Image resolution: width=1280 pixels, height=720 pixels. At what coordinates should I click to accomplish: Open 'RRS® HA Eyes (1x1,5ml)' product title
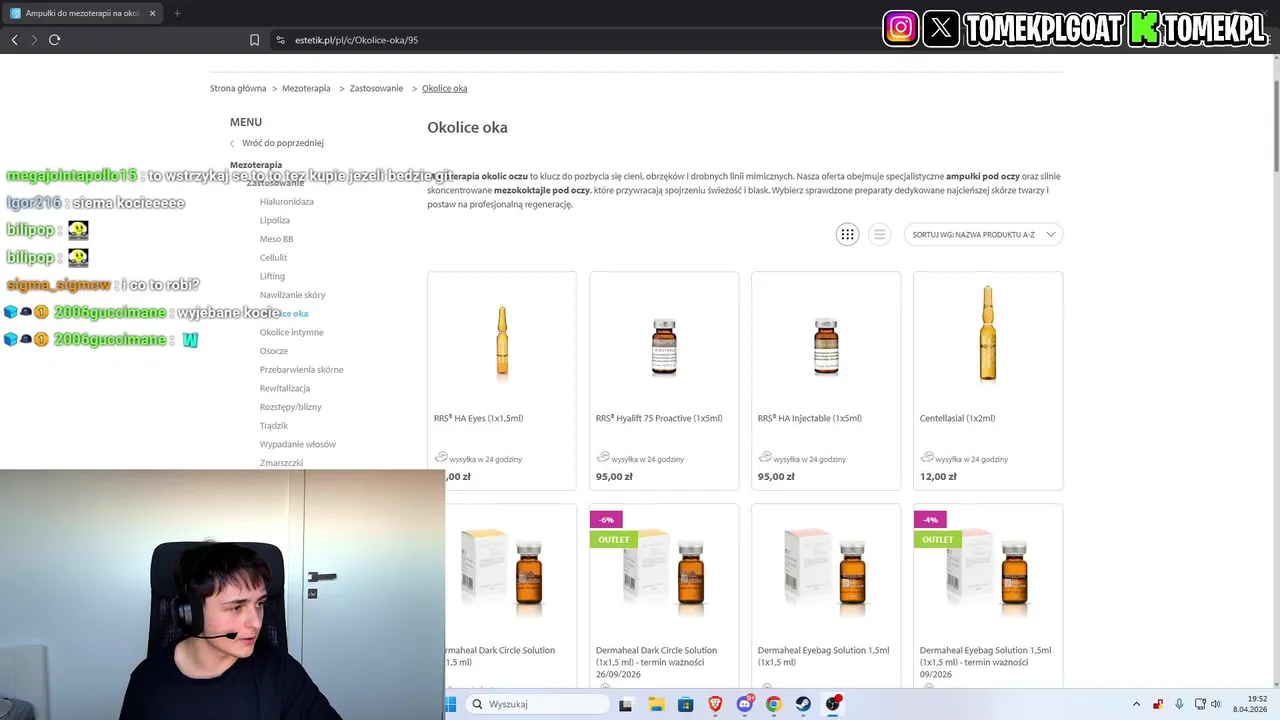(478, 418)
